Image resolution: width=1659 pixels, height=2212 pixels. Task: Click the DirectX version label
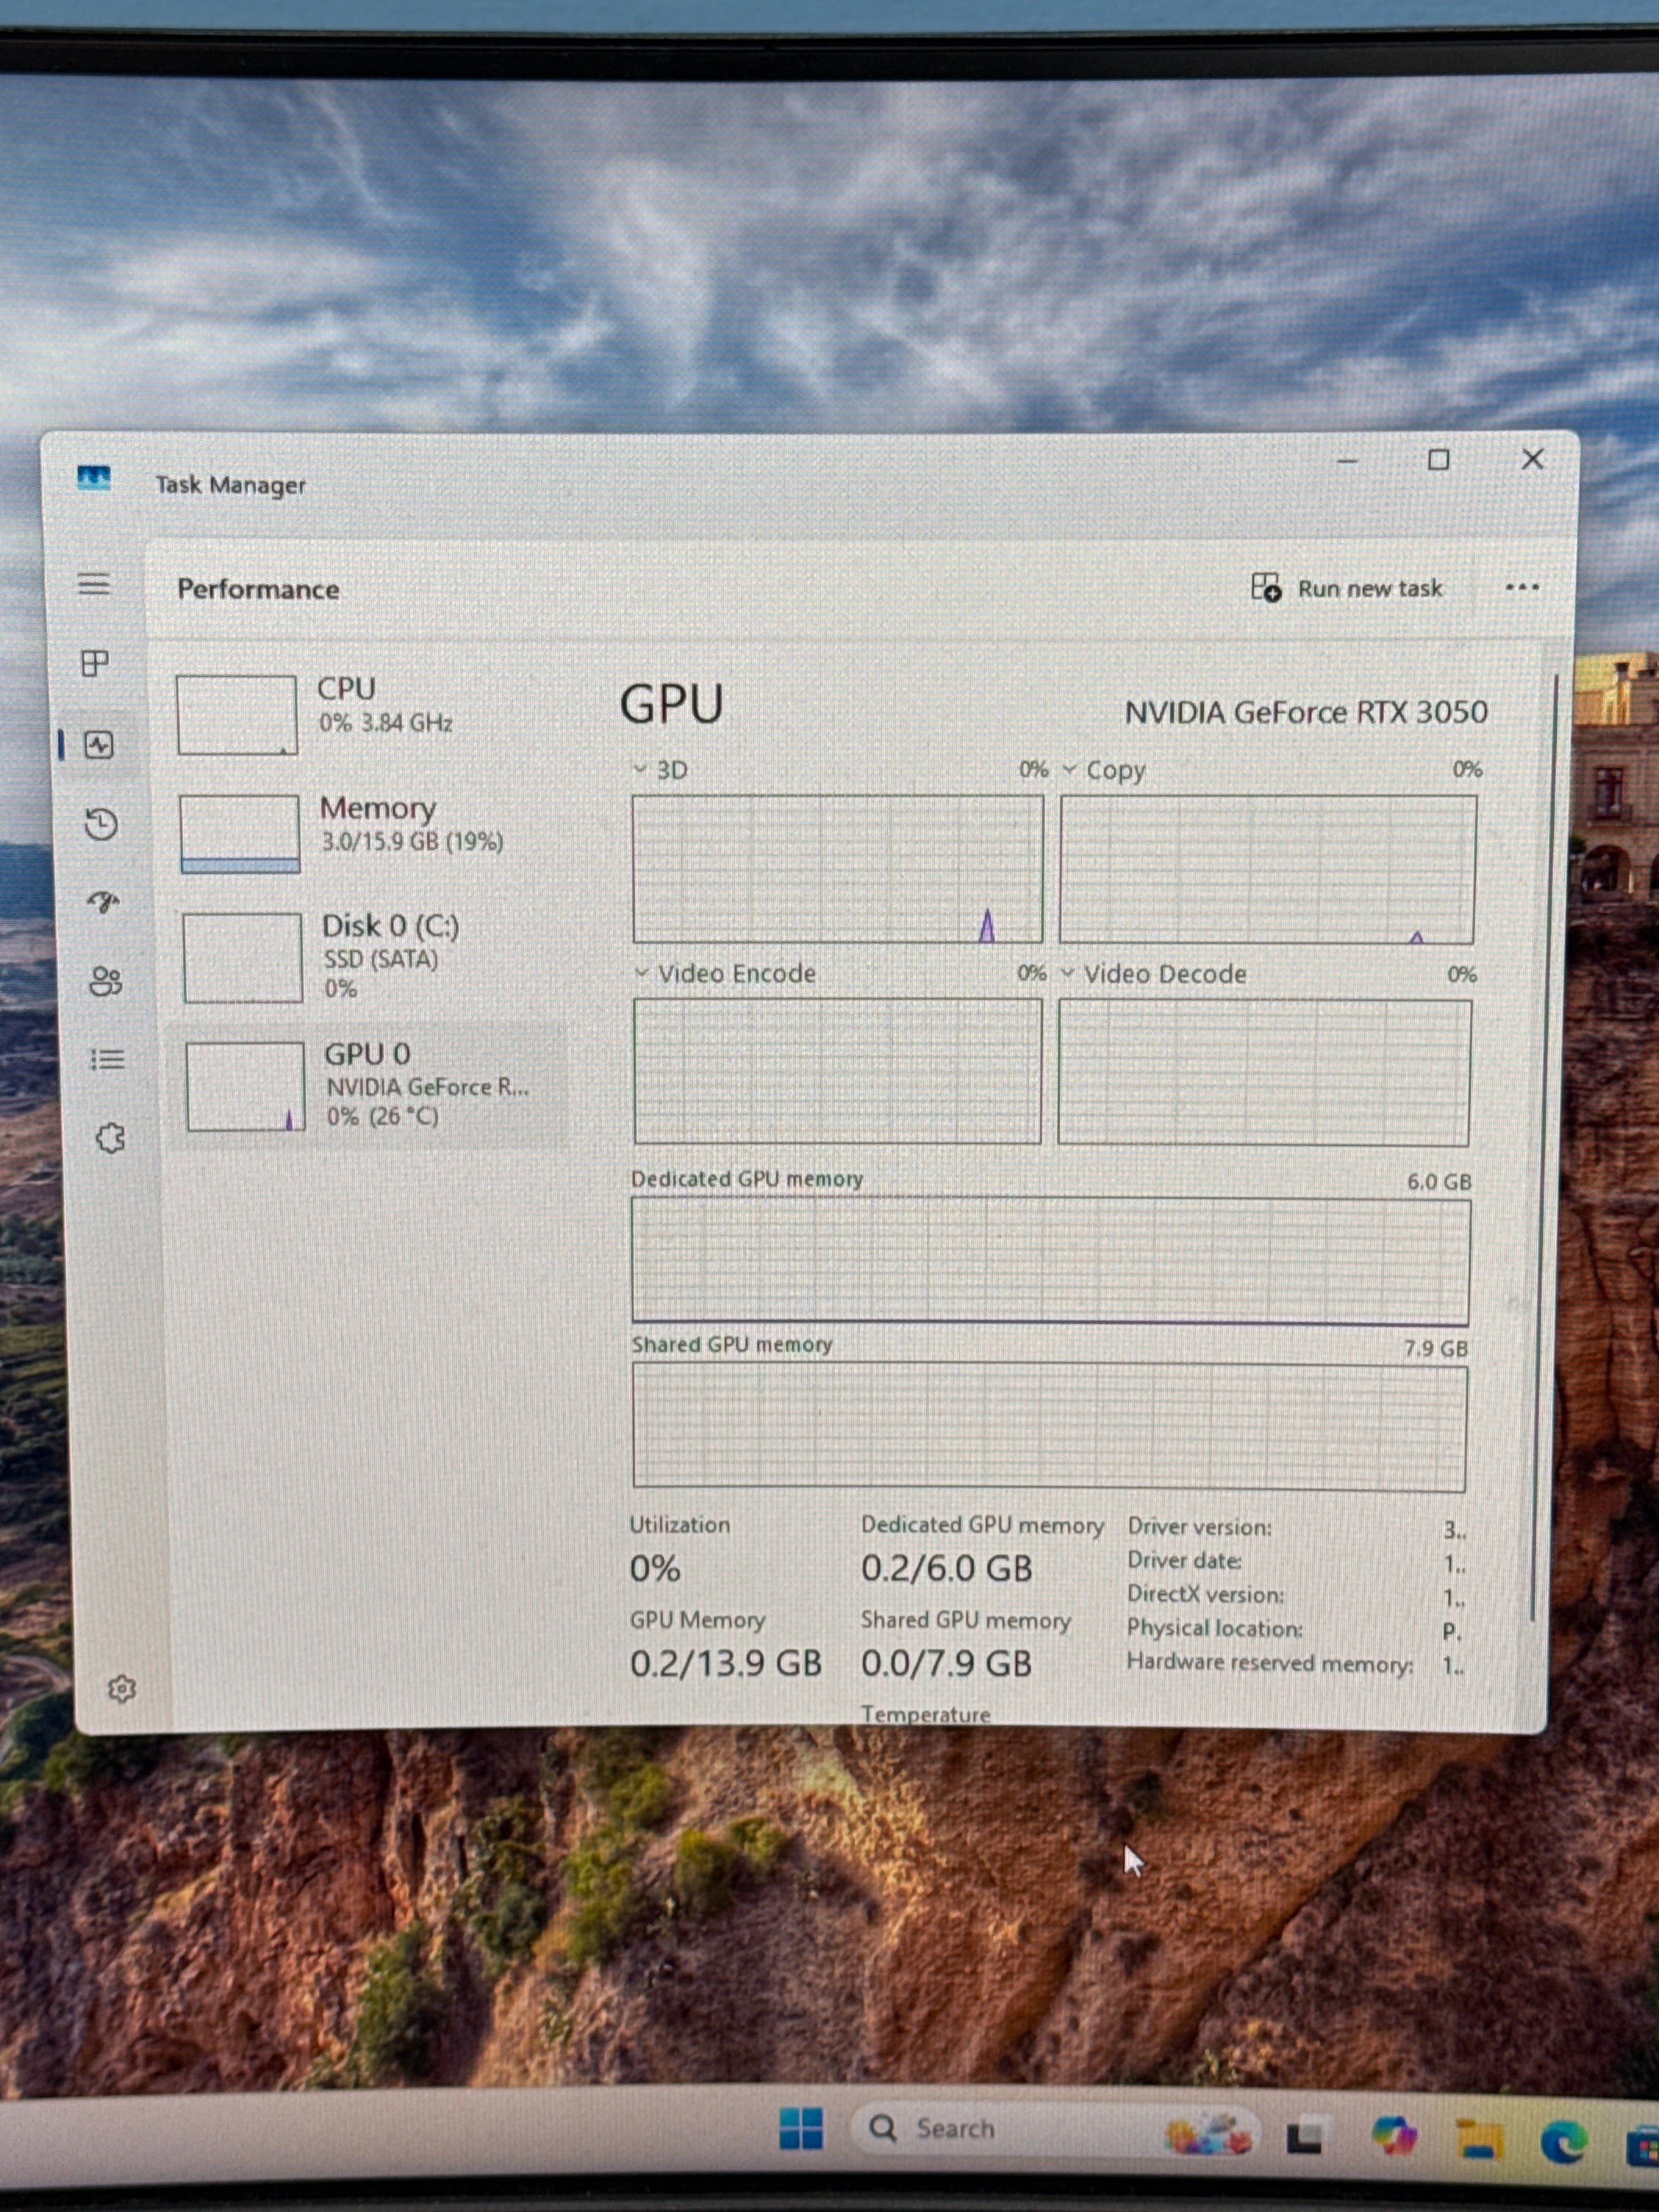[1206, 1594]
